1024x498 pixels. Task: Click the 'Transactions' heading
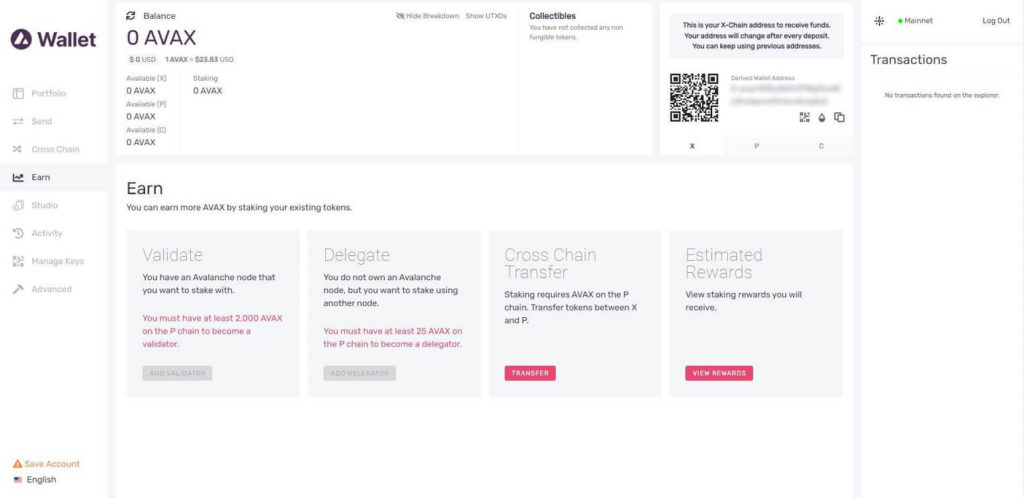pos(908,59)
